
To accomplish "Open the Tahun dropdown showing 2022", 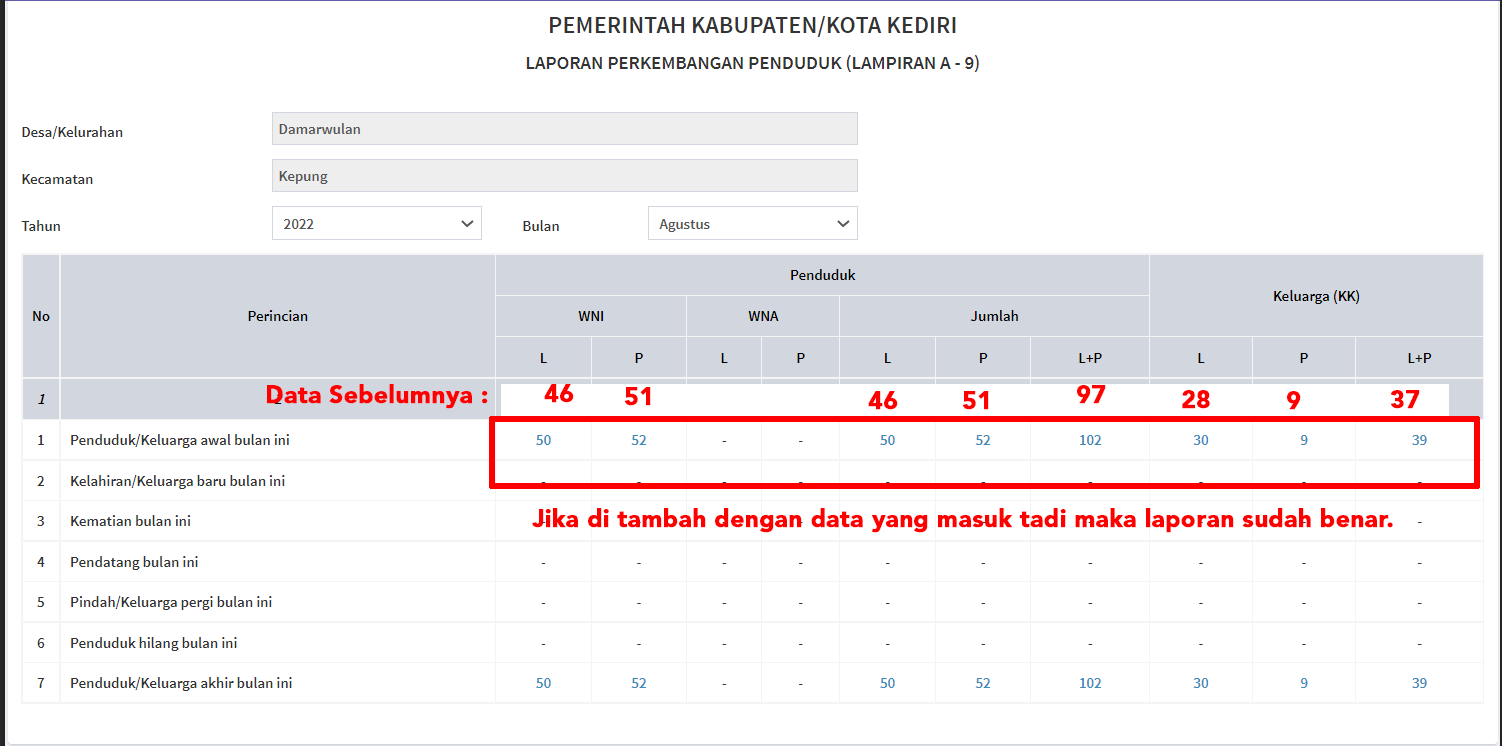I will (376, 222).
